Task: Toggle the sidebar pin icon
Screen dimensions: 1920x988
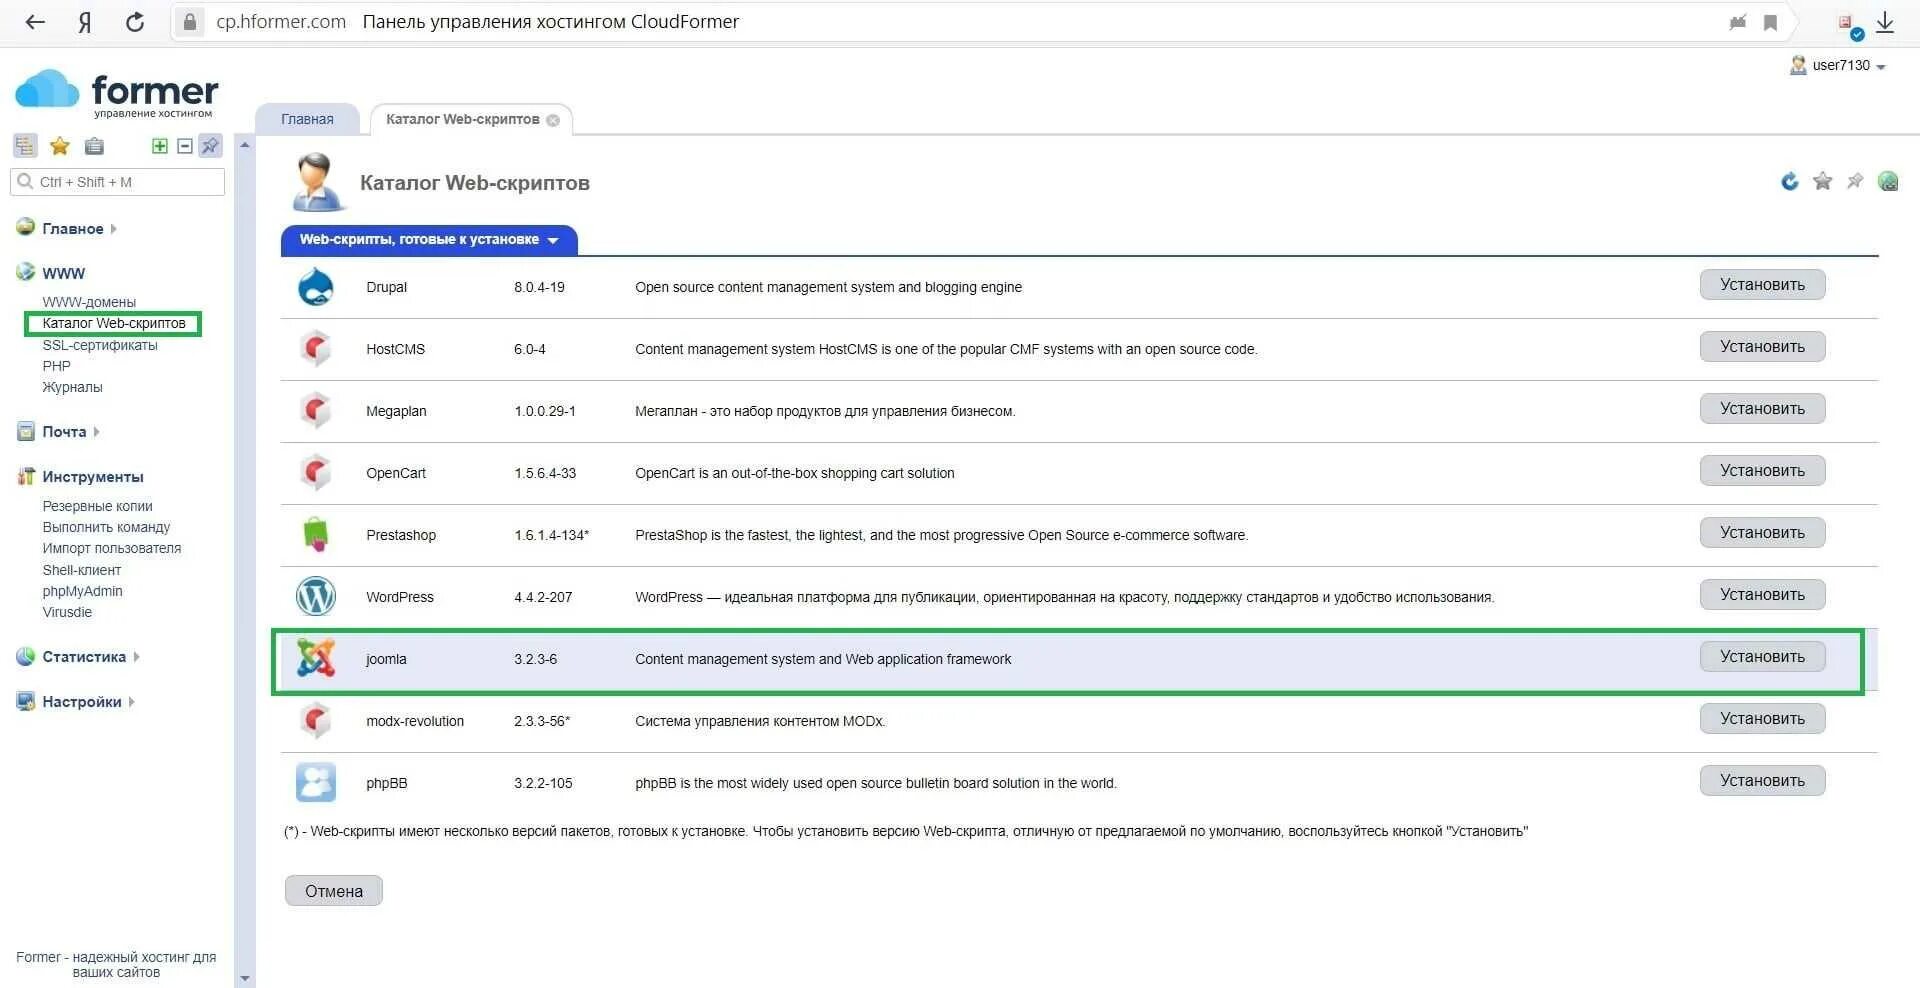Action: [x=210, y=146]
